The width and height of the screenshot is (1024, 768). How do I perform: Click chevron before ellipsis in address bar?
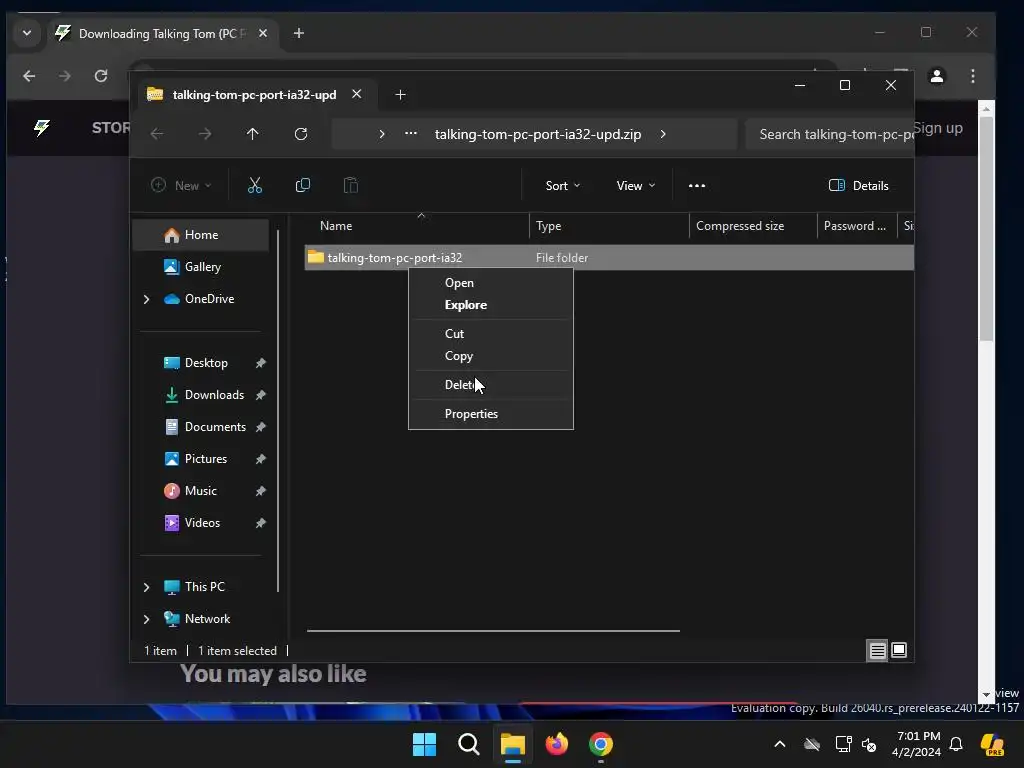pos(382,134)
